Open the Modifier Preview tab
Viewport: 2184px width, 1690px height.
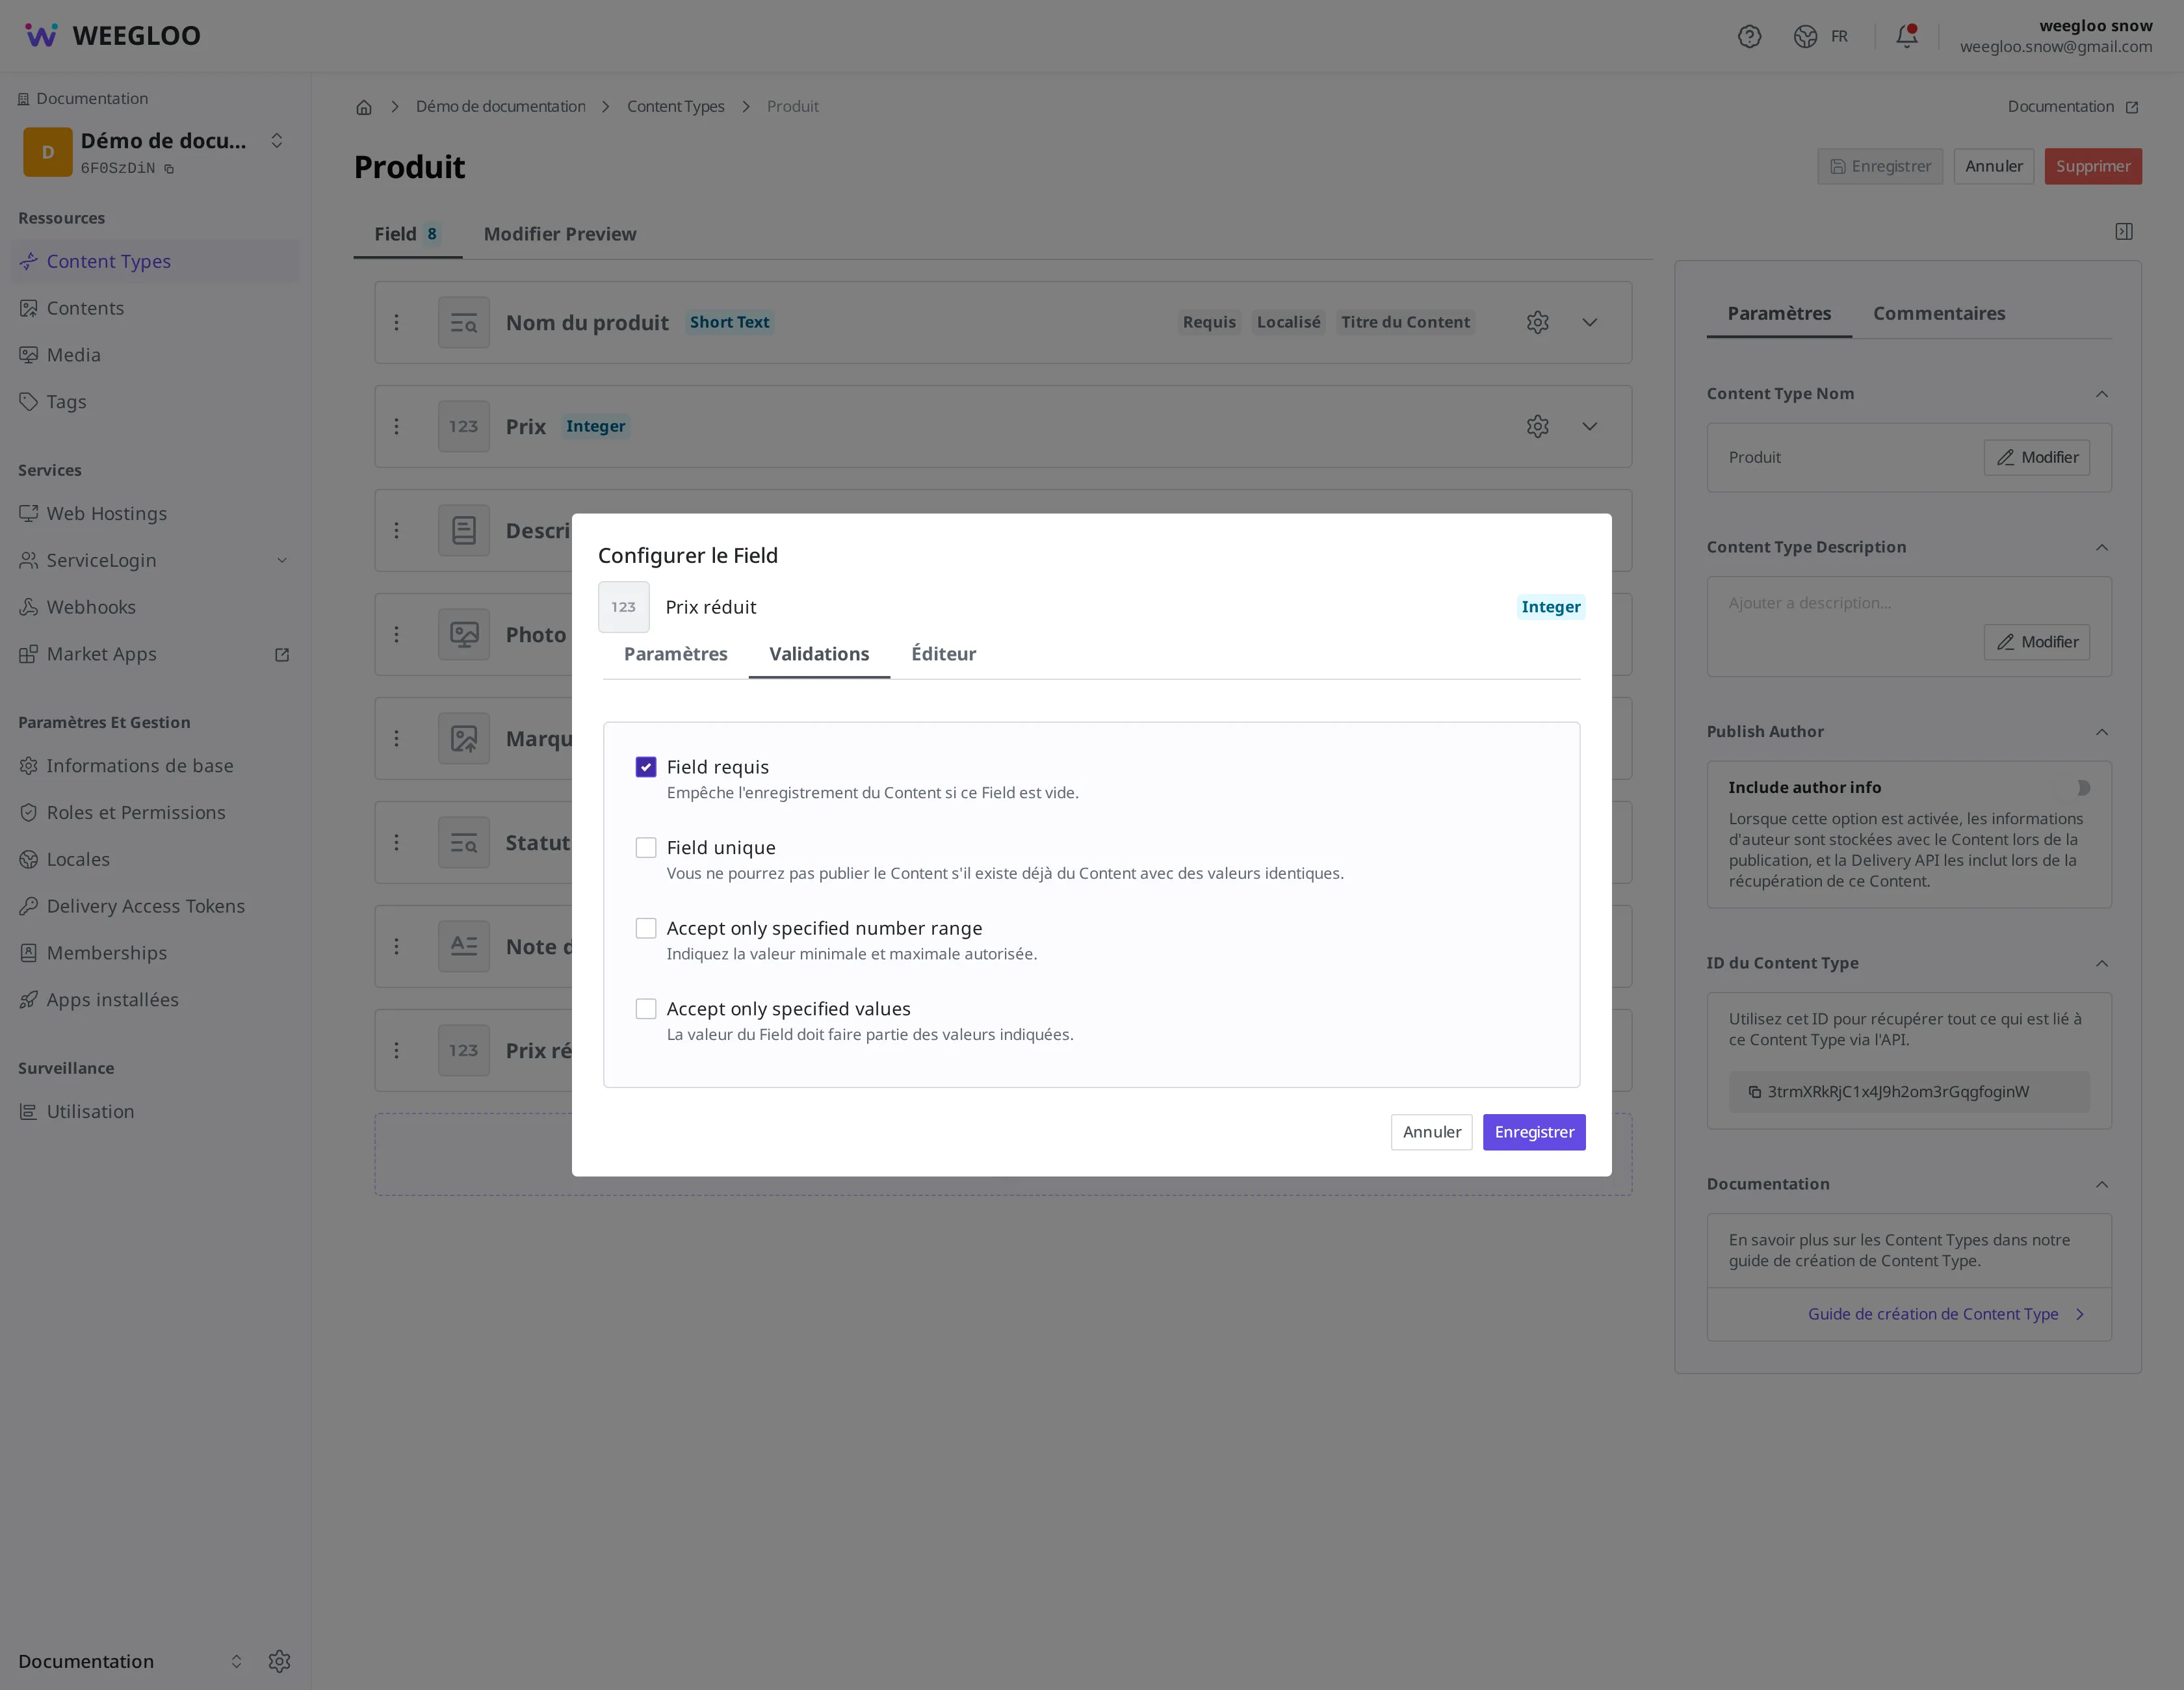pos(560,234)
